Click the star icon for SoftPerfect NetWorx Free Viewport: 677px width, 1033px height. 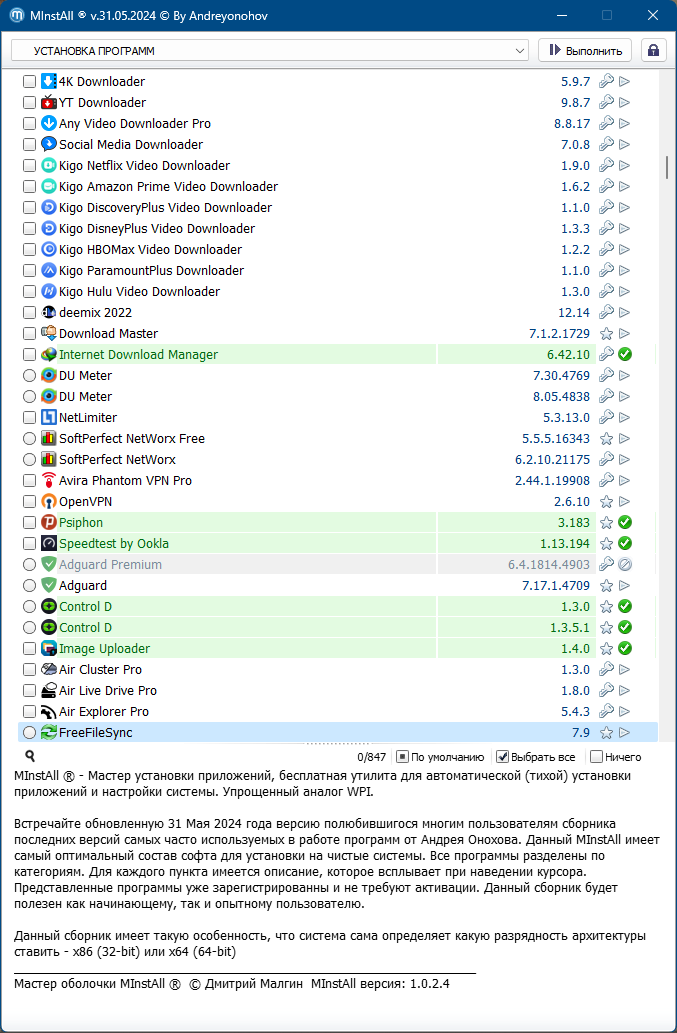click(607, 439)
